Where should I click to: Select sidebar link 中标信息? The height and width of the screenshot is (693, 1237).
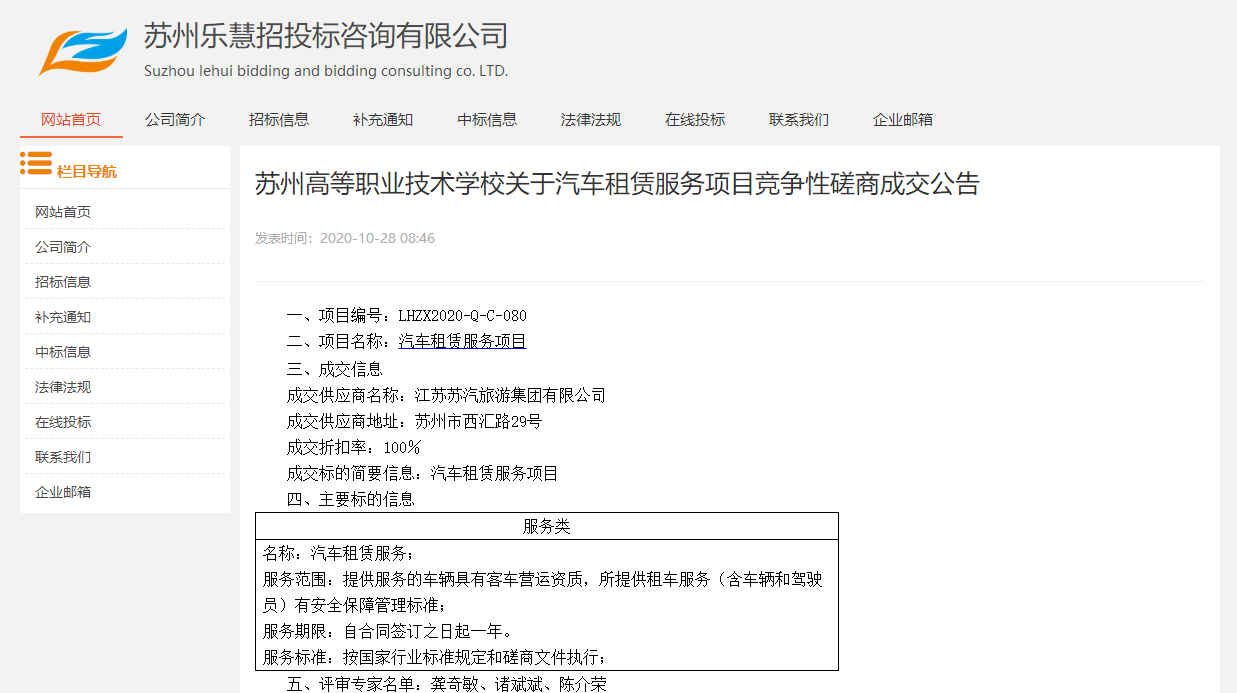[63, 352]
